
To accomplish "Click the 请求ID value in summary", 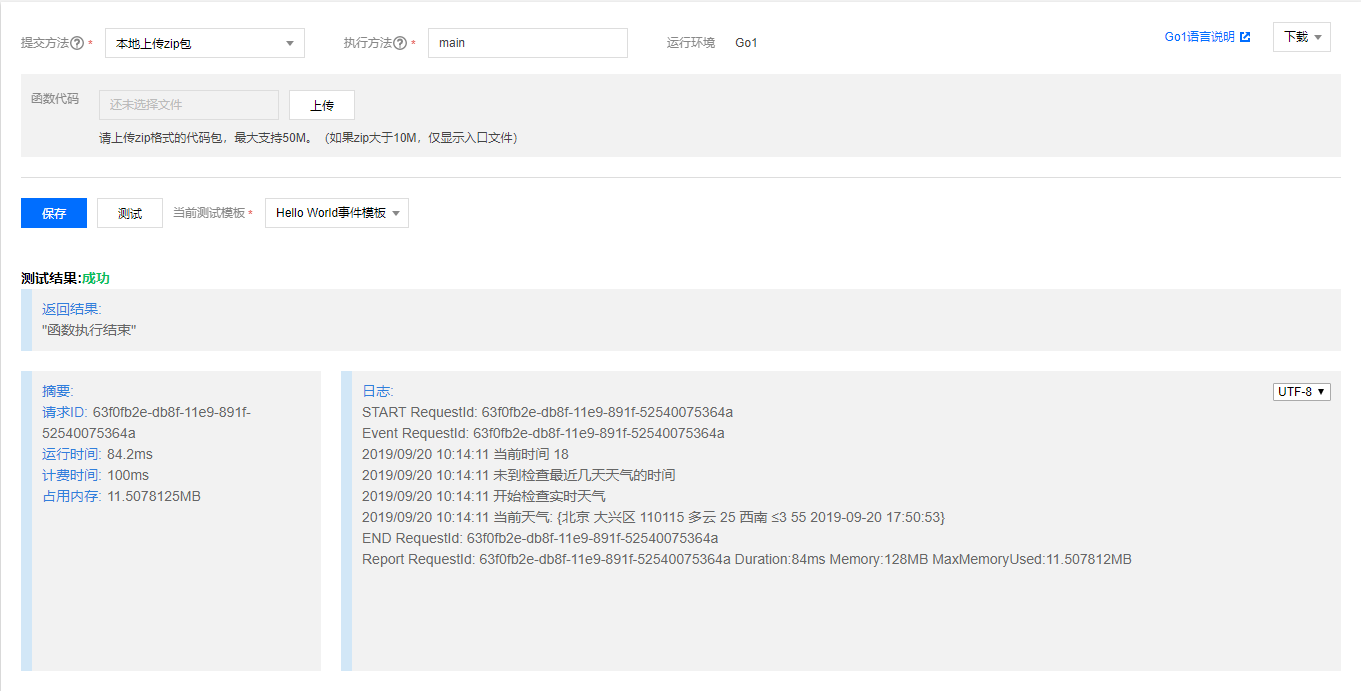I will coord(146,422).
